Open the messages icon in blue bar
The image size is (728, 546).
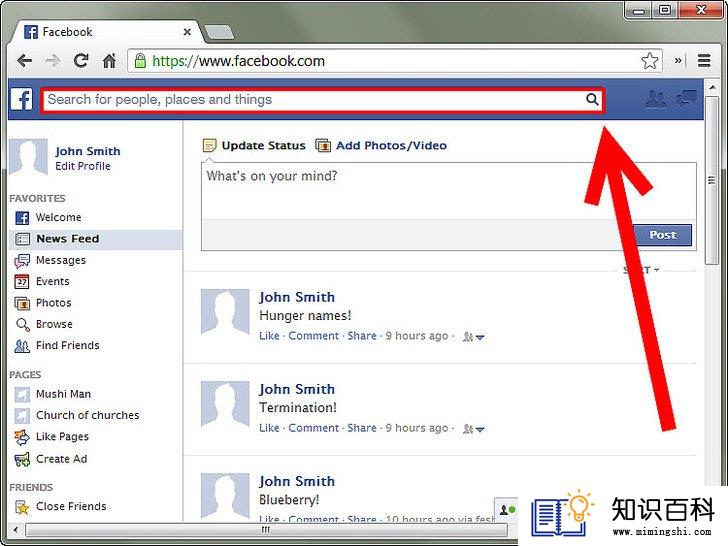(687, 99)
